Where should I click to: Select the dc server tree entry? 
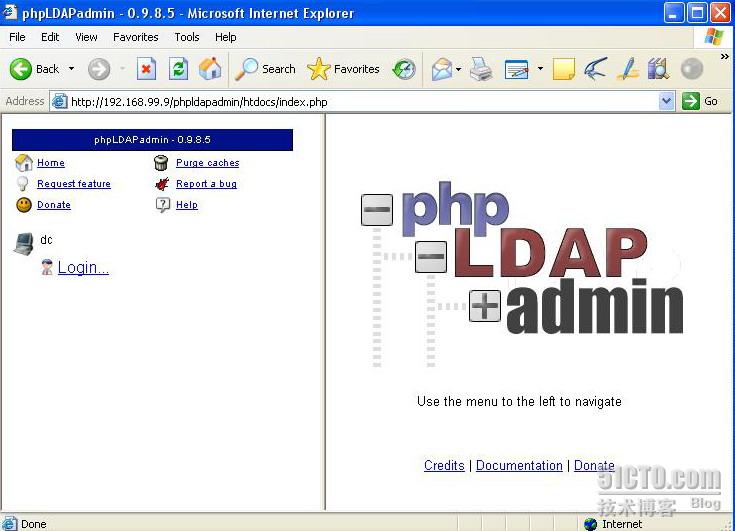click(x=46, y=240)
